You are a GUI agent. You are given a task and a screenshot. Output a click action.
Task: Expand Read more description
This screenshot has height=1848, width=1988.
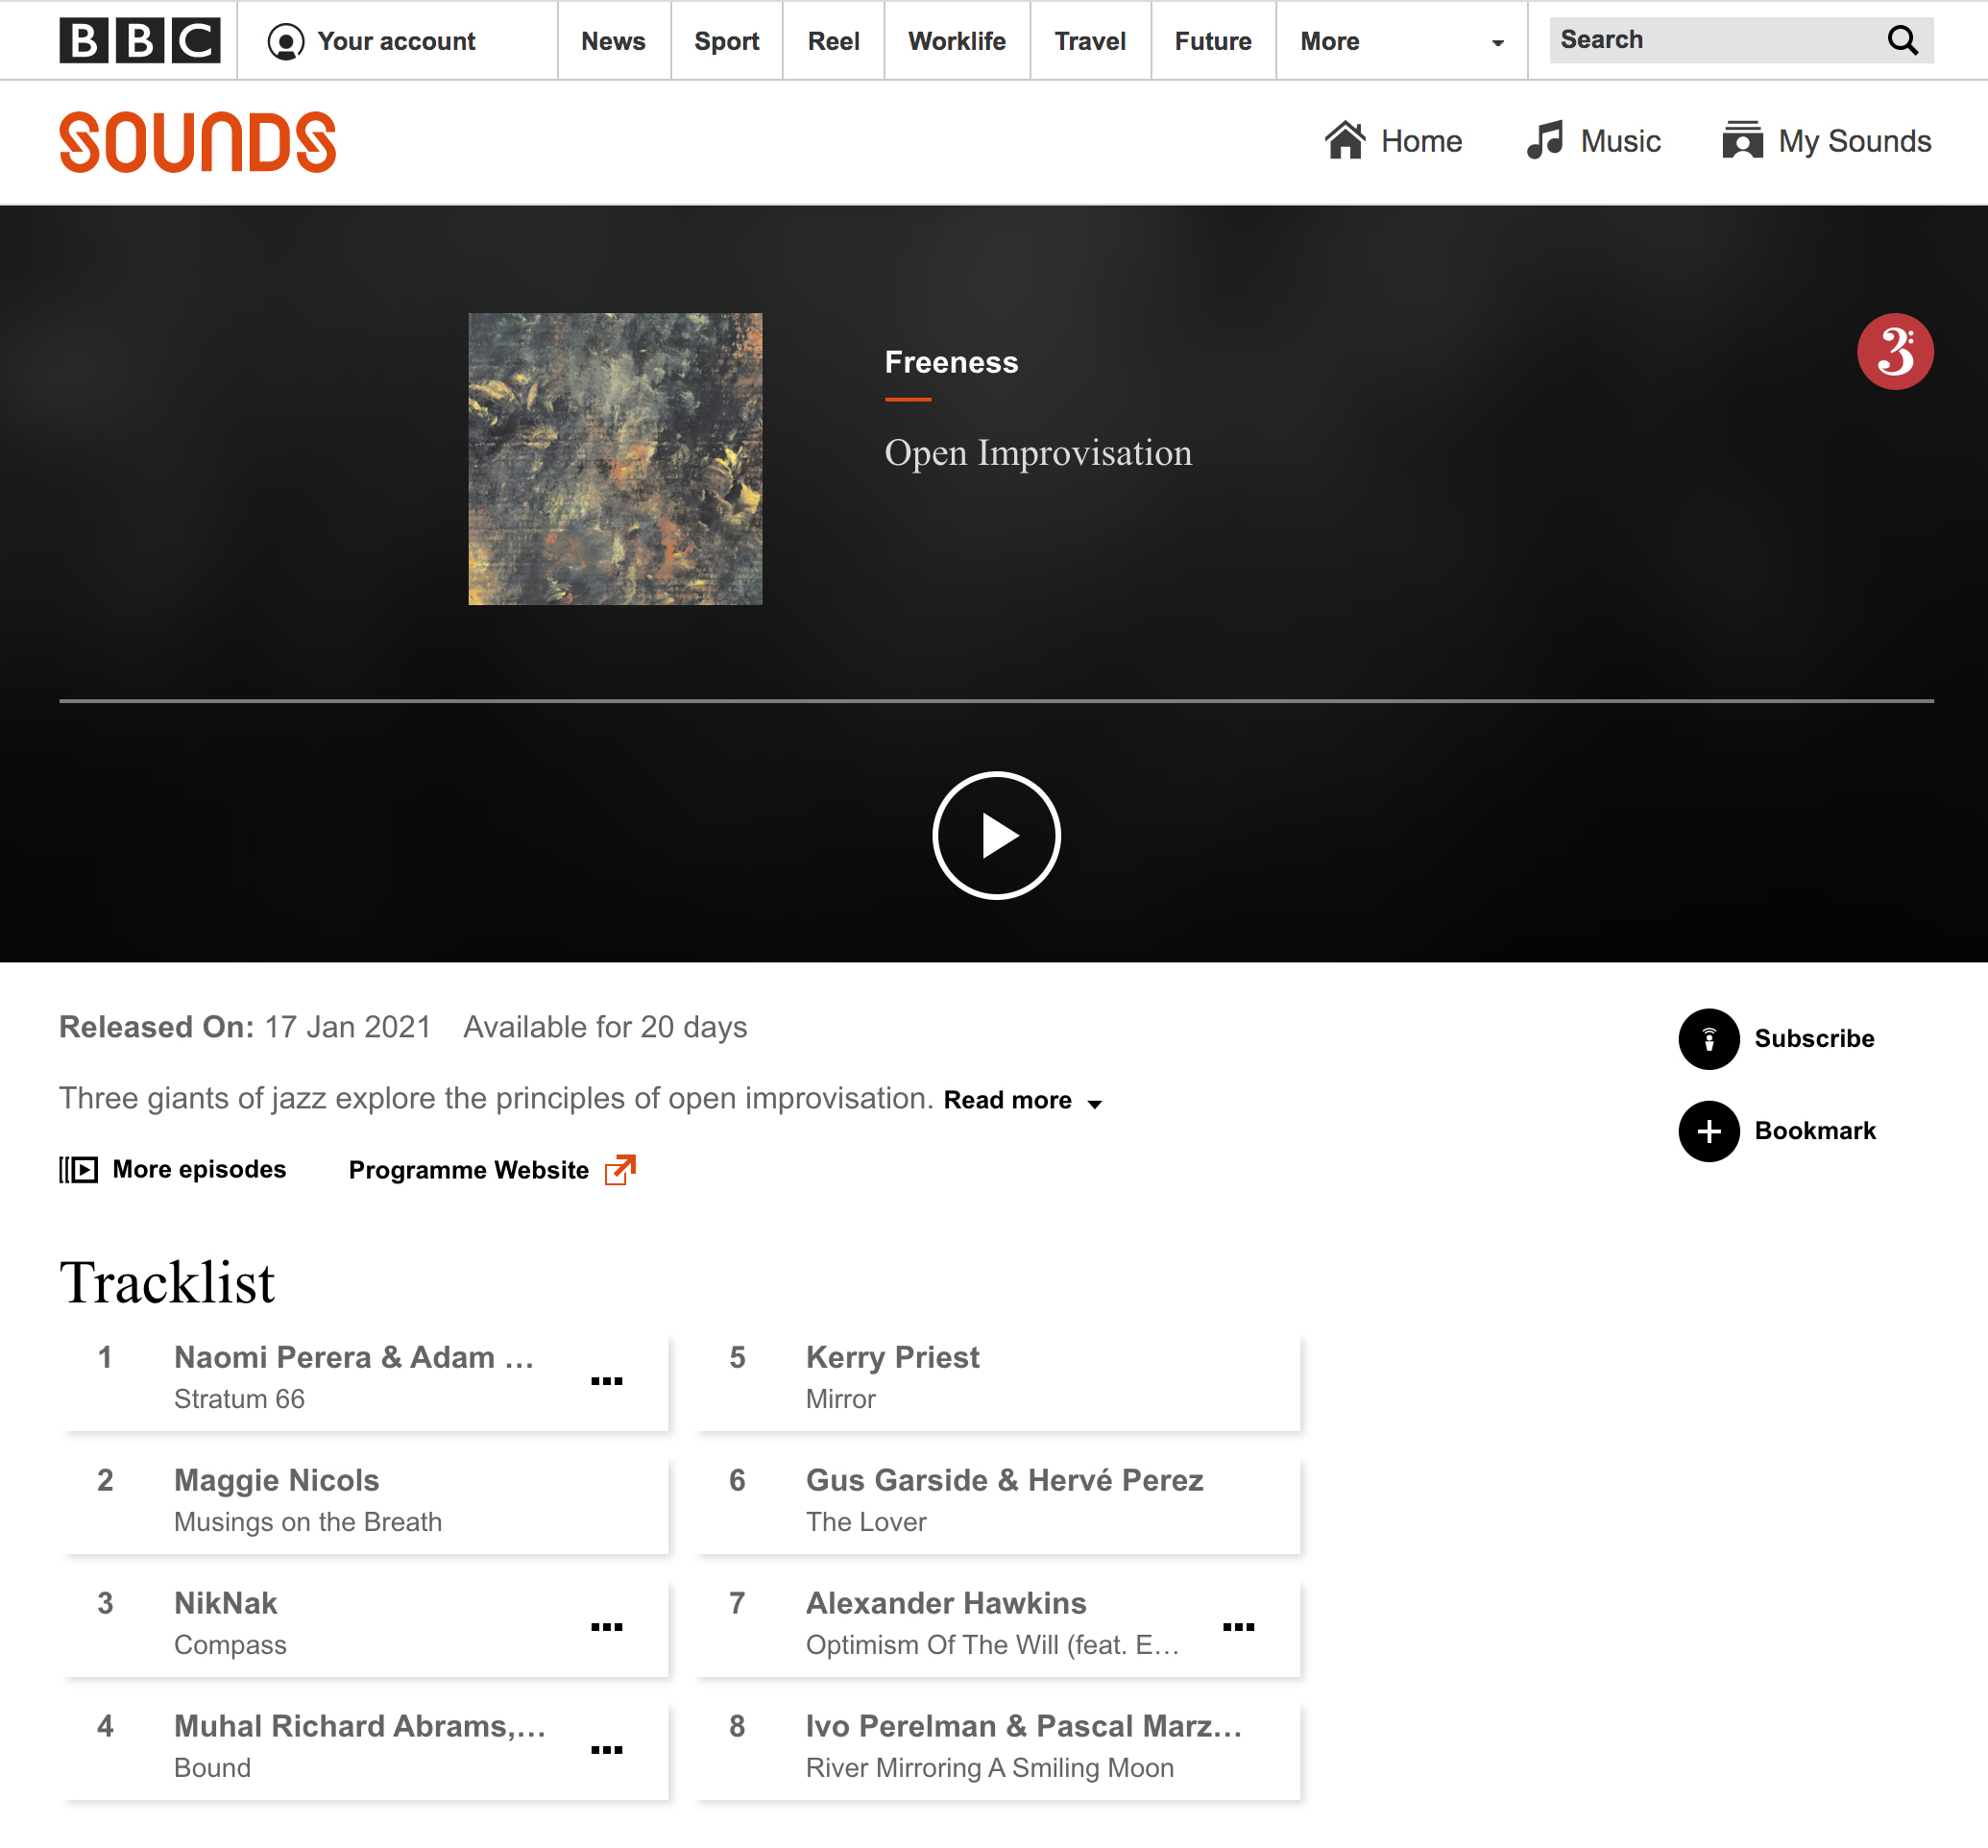1023,1100
